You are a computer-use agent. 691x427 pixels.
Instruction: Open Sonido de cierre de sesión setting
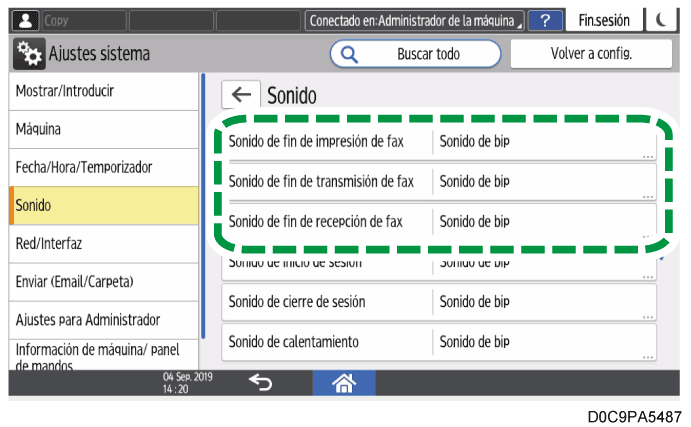click(x=438, y=301)
